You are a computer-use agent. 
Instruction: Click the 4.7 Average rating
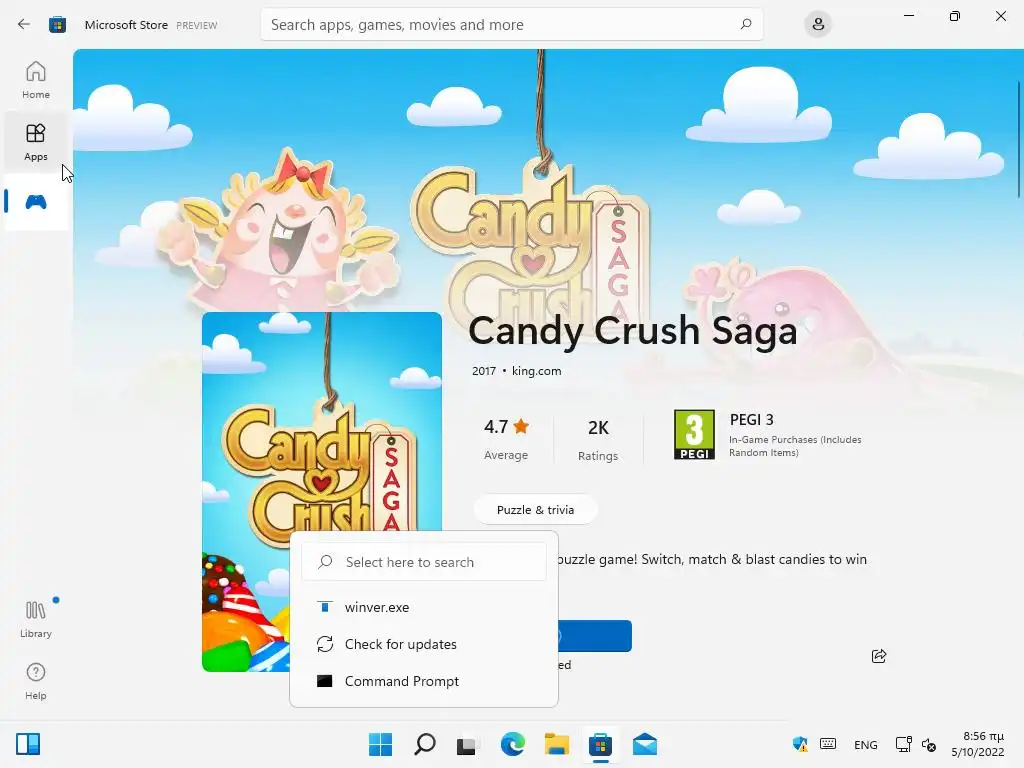(506, 440)
